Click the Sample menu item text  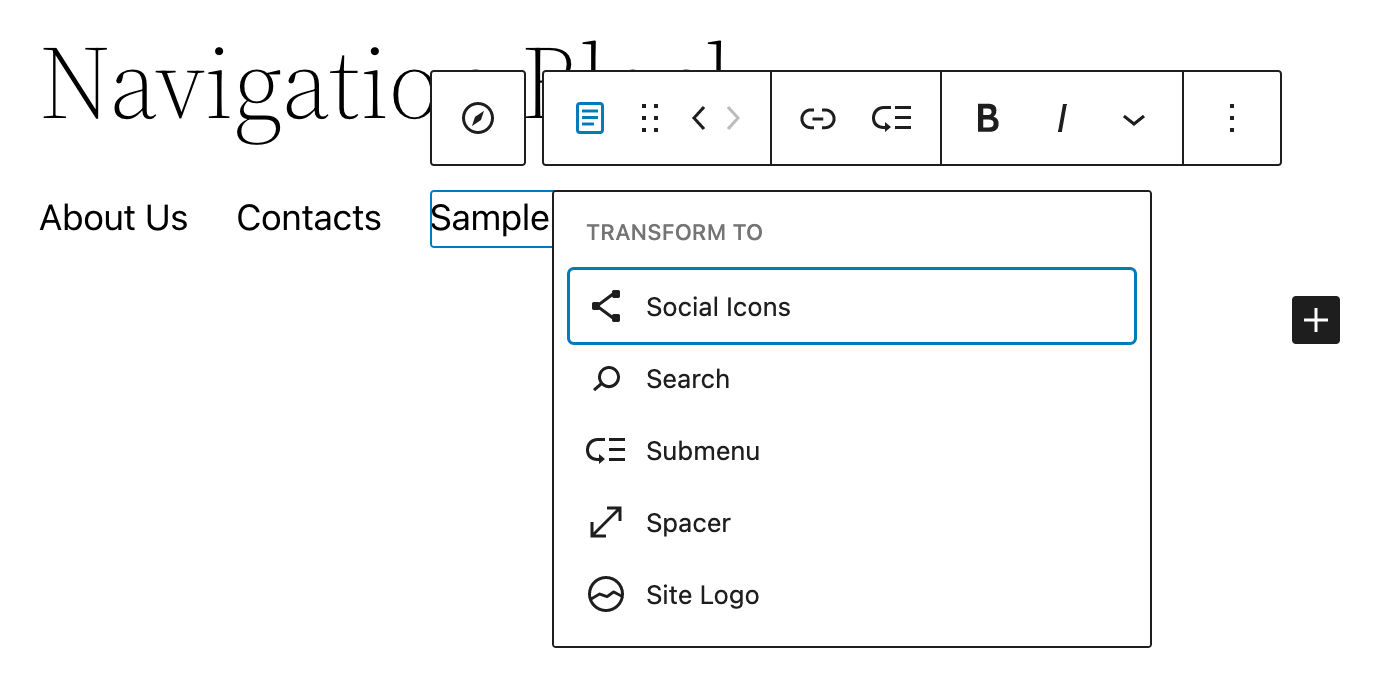tap(490, 218)
